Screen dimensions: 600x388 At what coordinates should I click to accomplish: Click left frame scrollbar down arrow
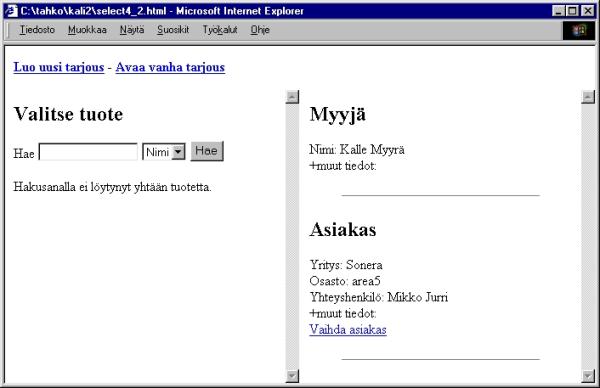pyautogui.click(x=292, y=376)
